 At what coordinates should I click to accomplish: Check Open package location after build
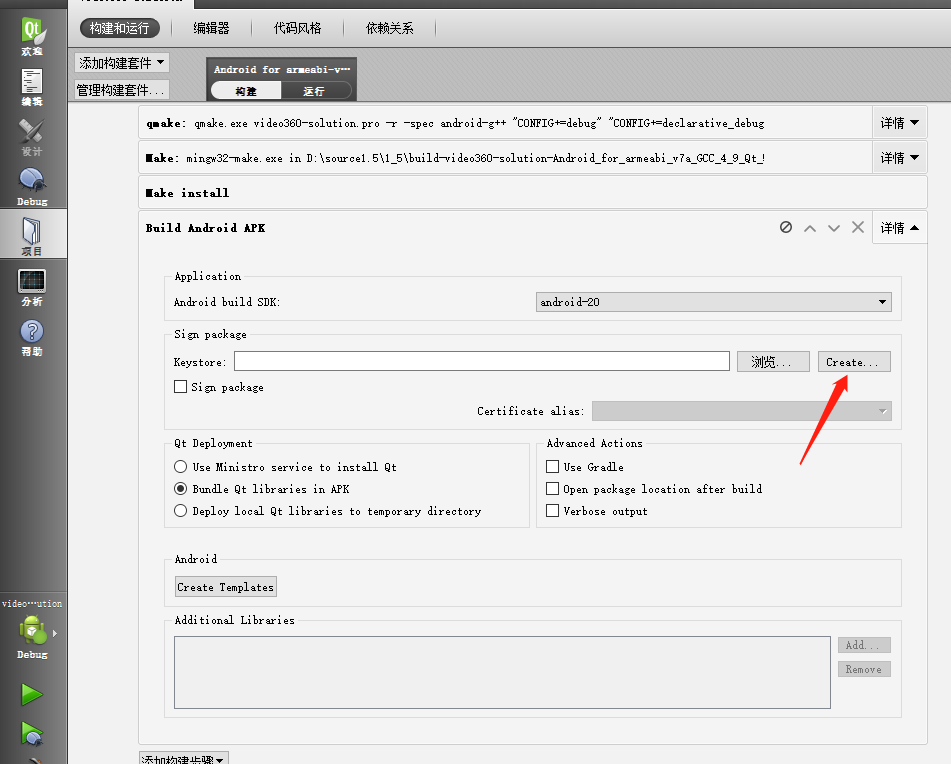click(x=553, y=489)
